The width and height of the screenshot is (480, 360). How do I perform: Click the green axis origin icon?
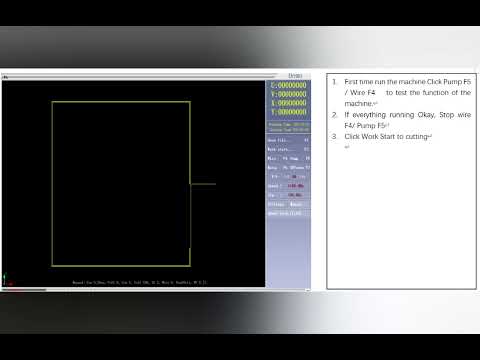pos(5,279)
